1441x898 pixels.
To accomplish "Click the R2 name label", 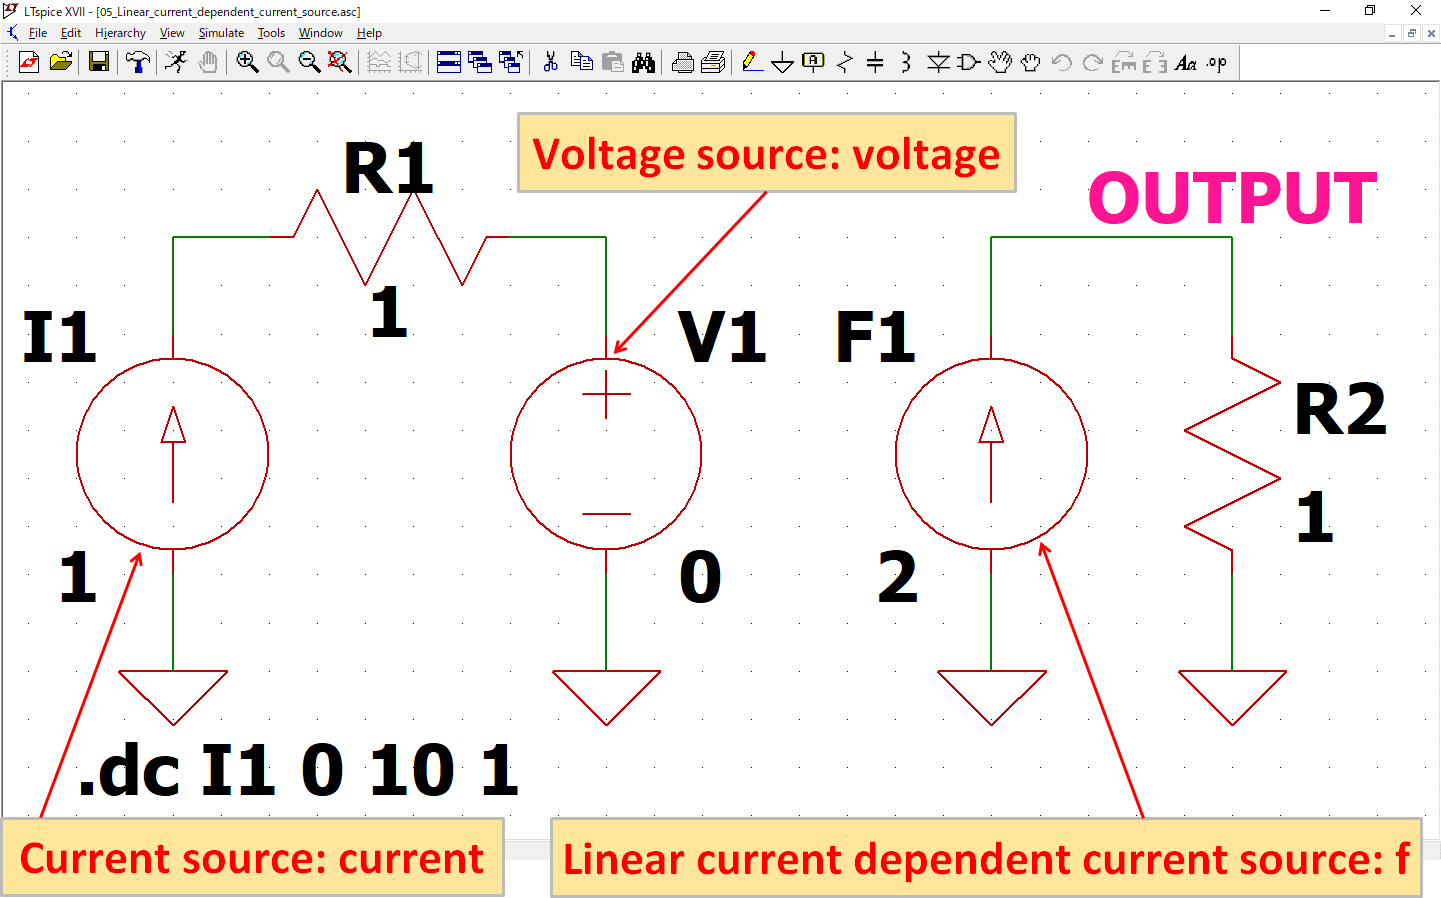I will click(x=1341, y=409).
